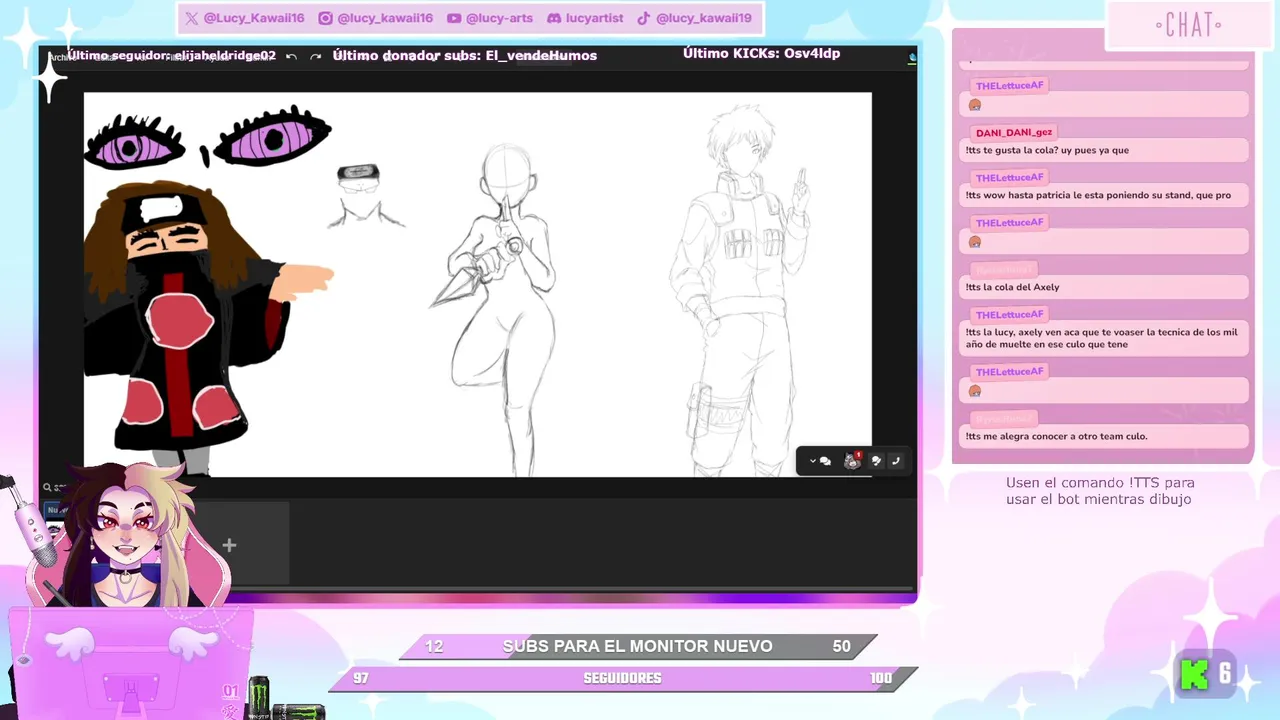Screen dimensions: 1280x720
Task: Click the 'Último donador subs: El_vendeHumos' label
Action: [465, 55]
